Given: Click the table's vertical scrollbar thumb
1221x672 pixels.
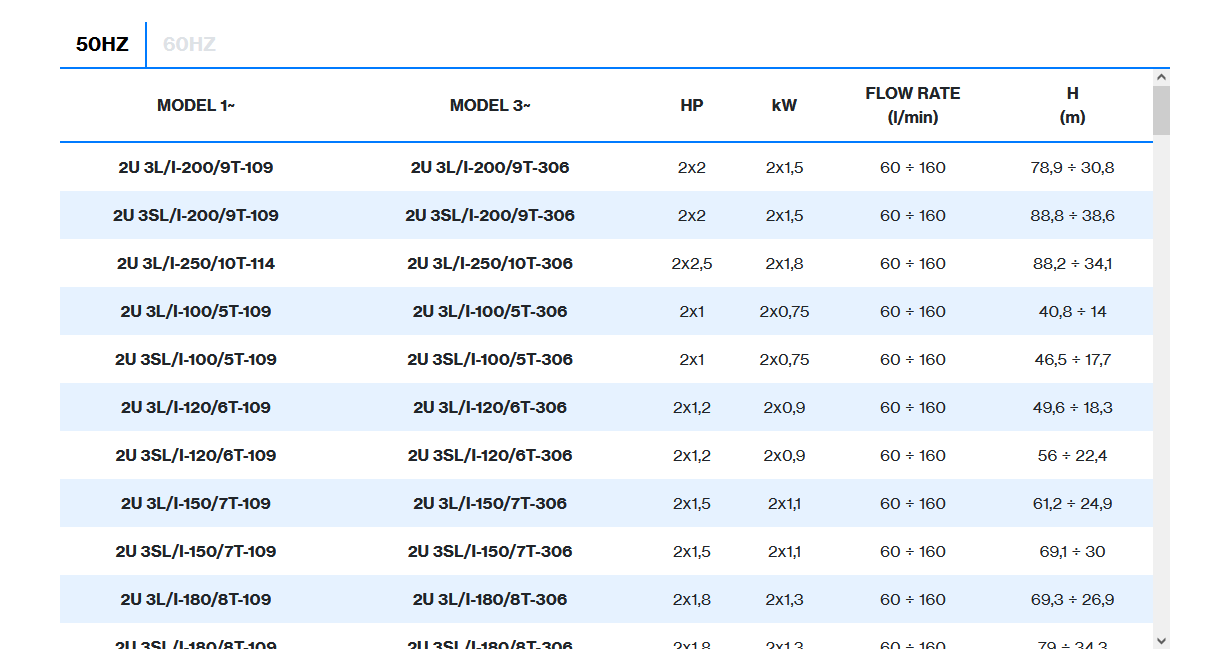Looking at the screenshot, I should [x=1161, y=110].
